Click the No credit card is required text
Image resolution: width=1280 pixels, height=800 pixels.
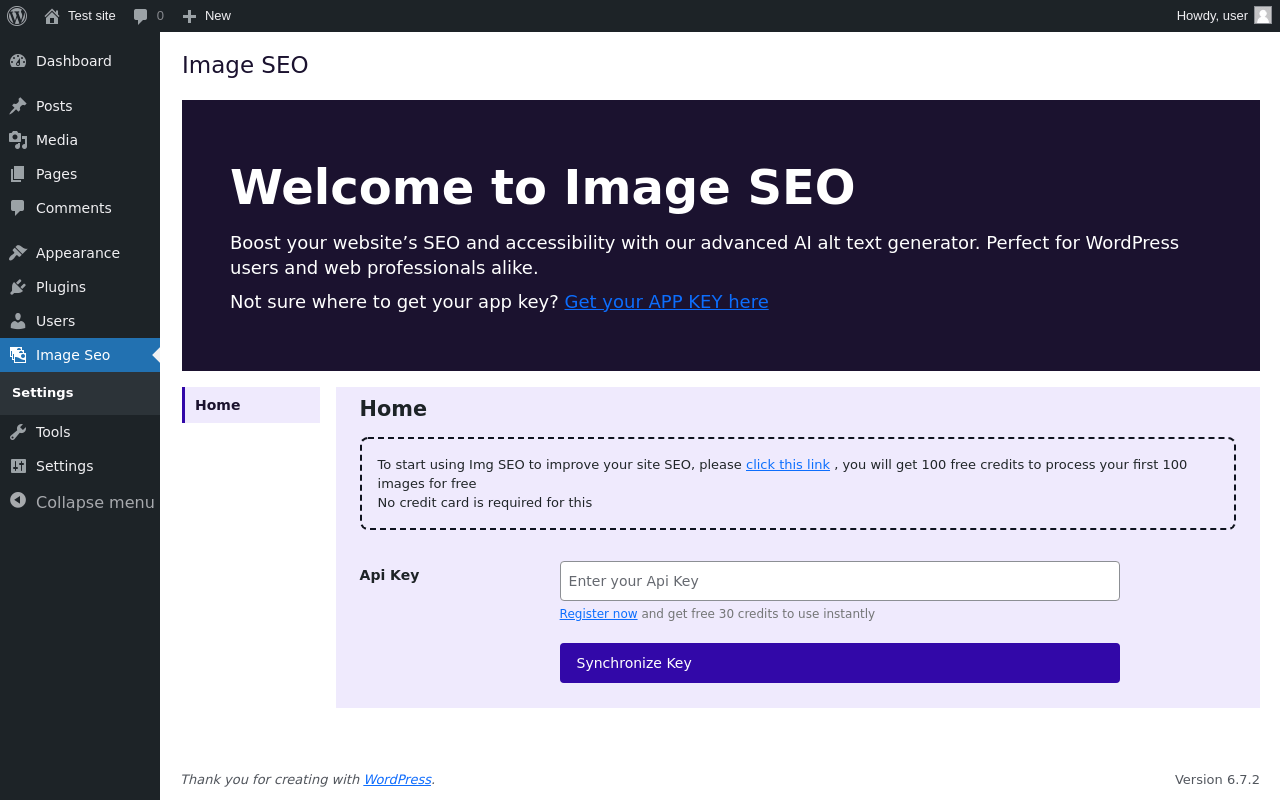(485, 503)
